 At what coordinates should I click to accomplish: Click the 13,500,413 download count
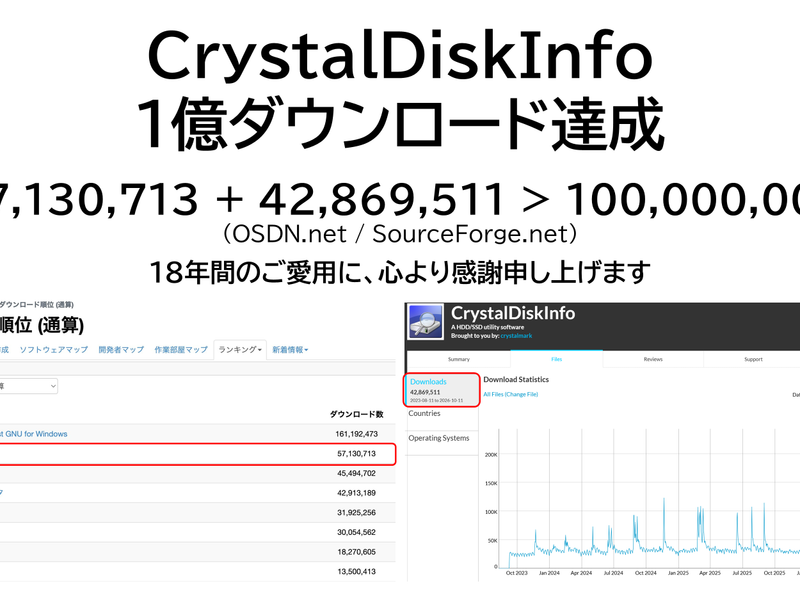pyautogui.click(x=356, y=571)
